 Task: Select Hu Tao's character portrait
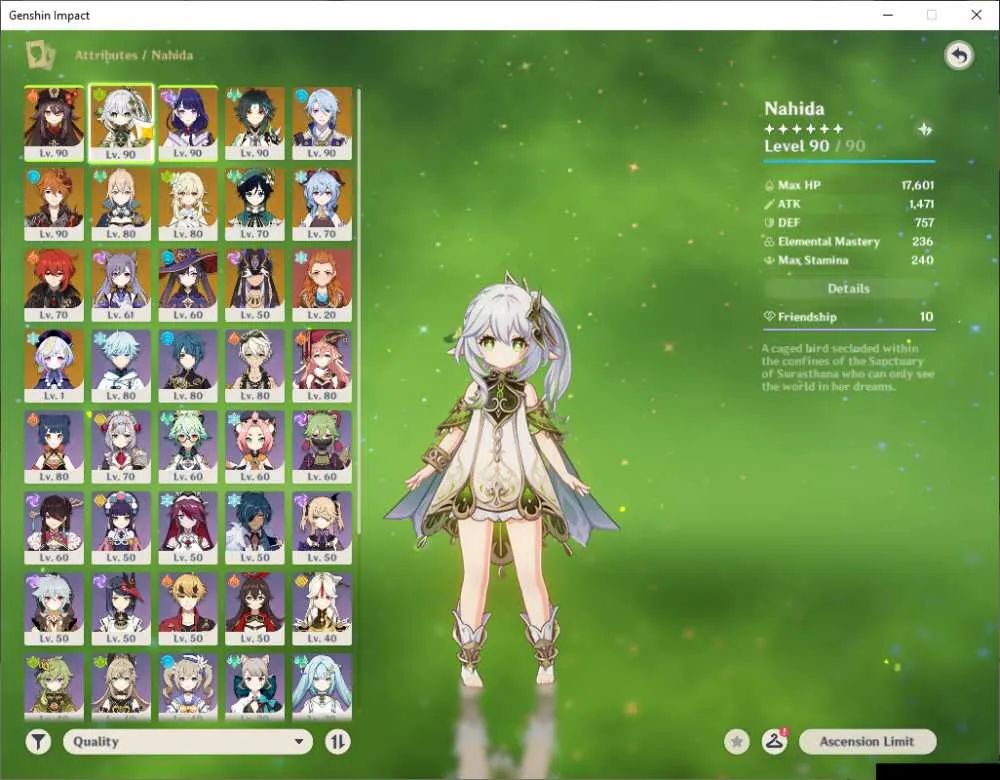point(54,123)
